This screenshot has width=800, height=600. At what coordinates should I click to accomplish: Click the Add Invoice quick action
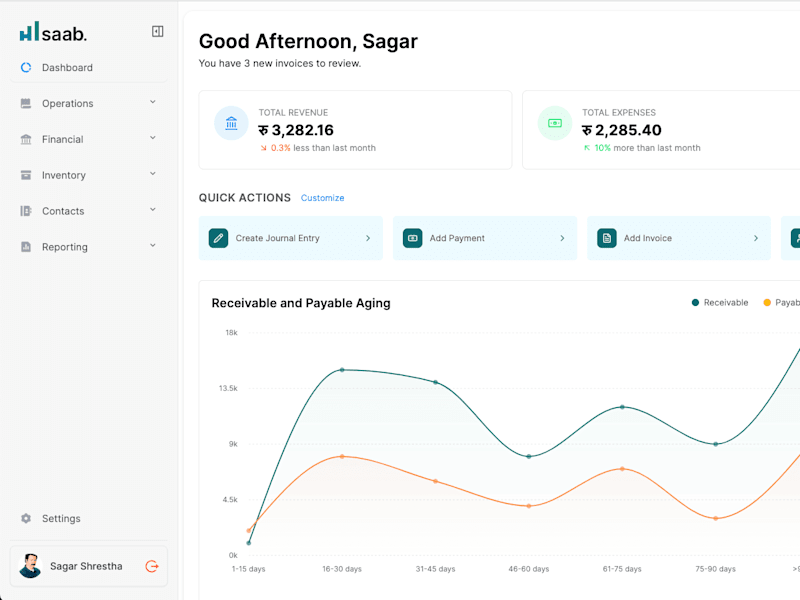pyautogui.click(x=679, y=238)
